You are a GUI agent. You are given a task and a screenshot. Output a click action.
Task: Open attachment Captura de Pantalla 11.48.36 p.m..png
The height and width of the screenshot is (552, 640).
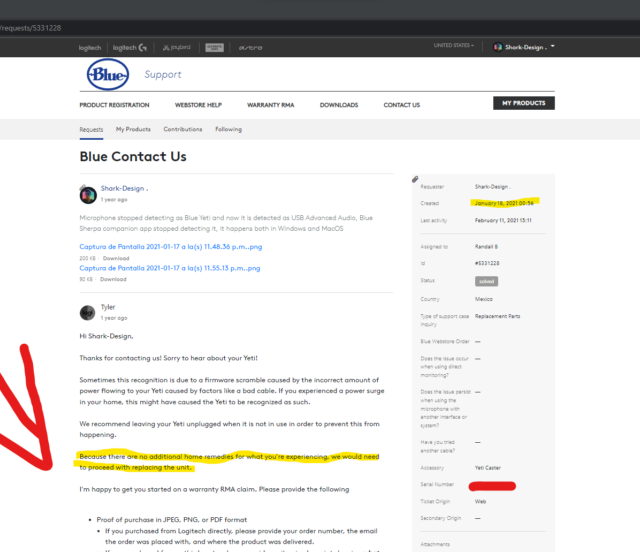click(x=171, y=247)
